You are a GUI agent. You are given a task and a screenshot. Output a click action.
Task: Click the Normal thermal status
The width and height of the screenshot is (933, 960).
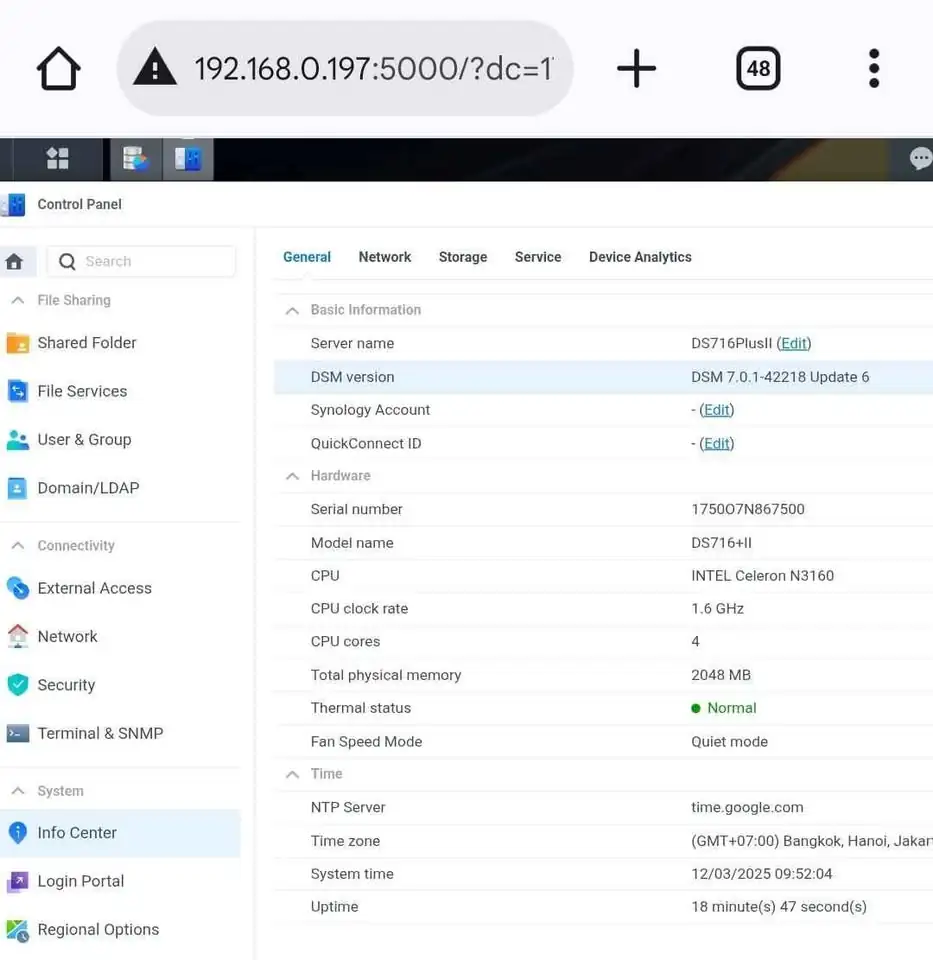[724, 708]
